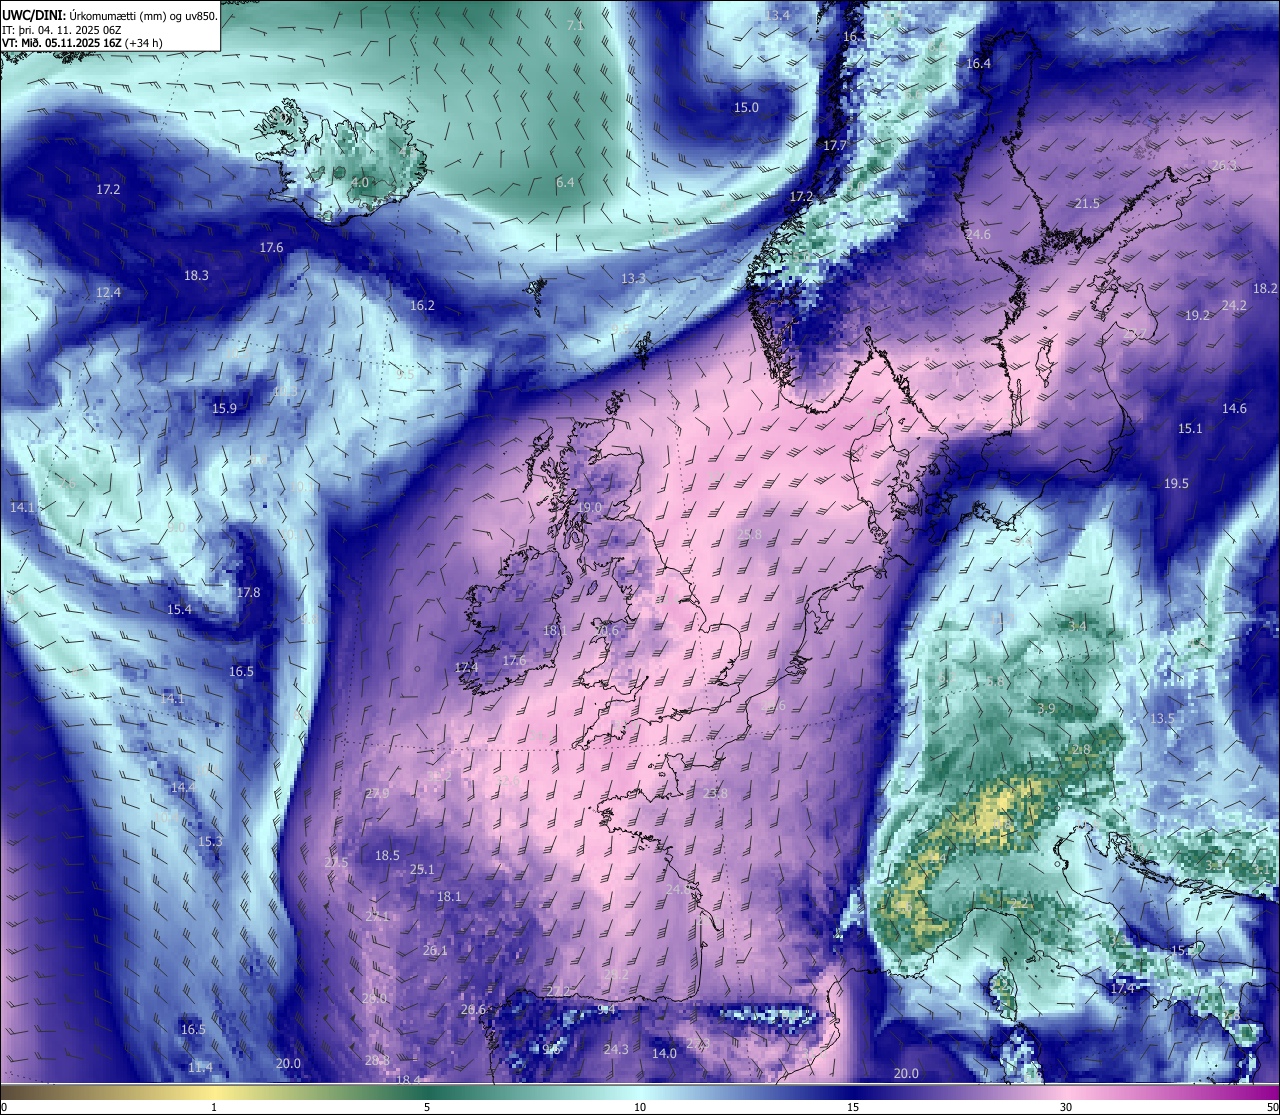Select the colorbar tick label 30

pos(1066,1107)
